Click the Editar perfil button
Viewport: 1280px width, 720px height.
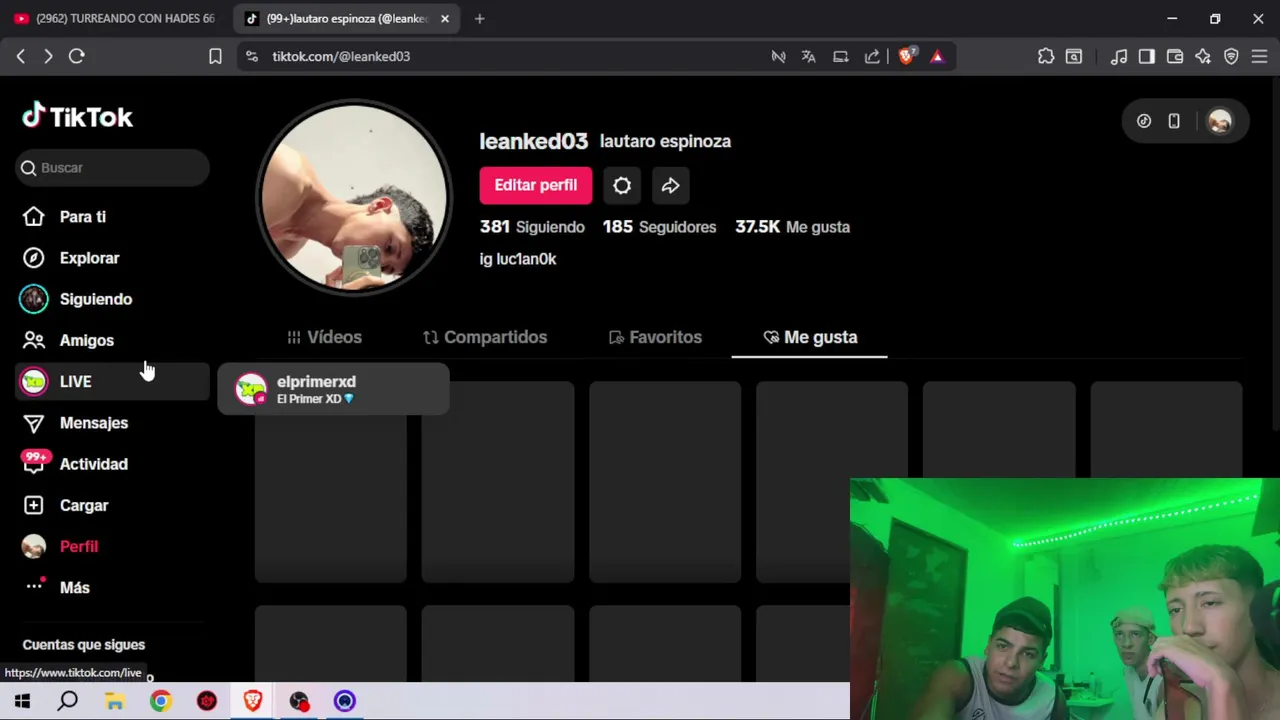tap(535, 185)
